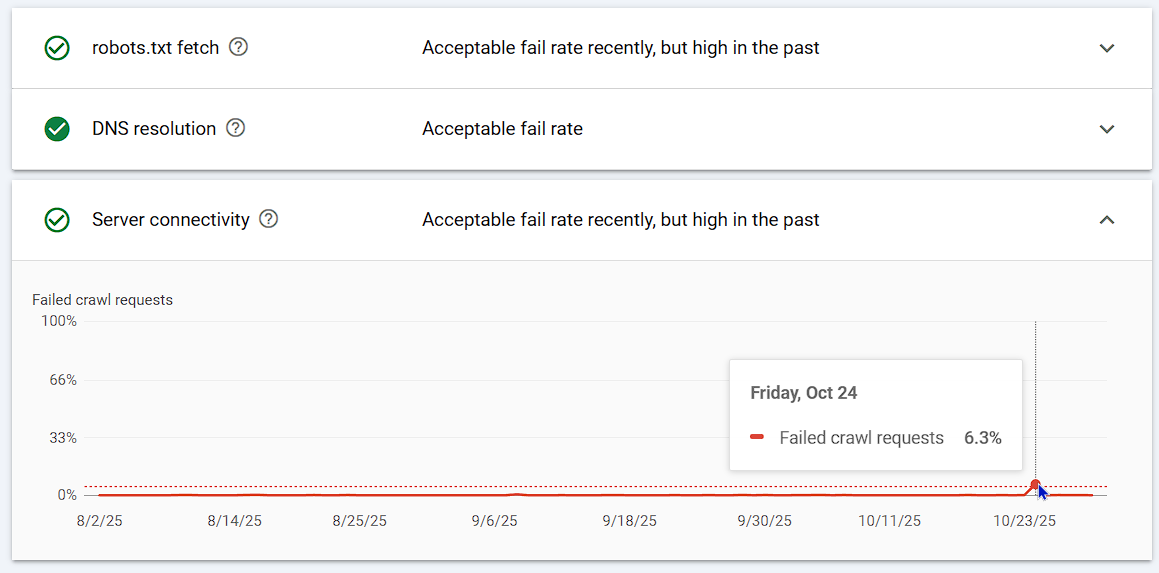1159x573 pixels.
Task: Click the Server connectivity row title
Action: point(170,220)
